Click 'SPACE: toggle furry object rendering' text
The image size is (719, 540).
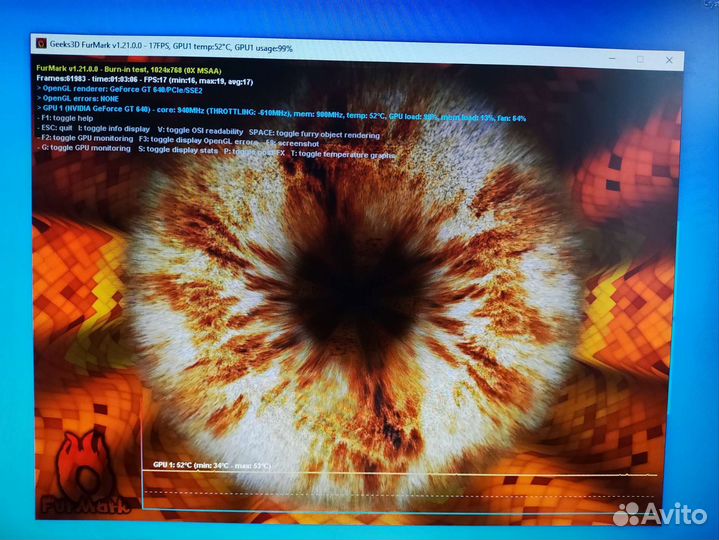coord(315,135)
